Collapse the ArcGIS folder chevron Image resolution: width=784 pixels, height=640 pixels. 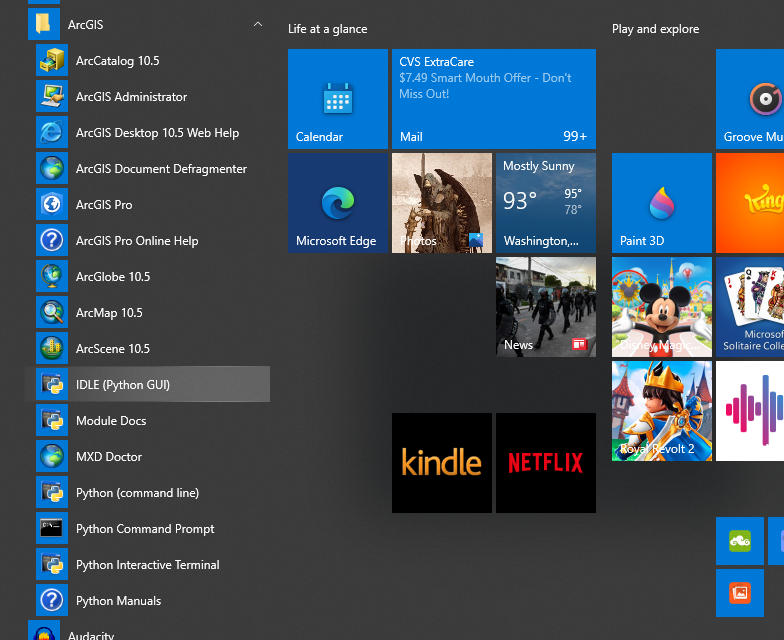pyautogui.click(x=258, y=24)
